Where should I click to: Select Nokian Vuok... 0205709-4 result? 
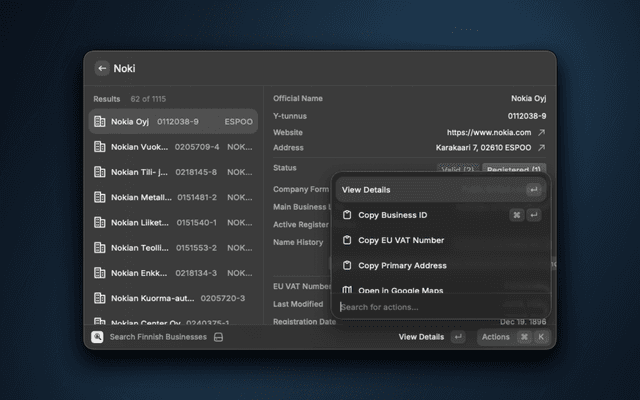point(173,147)
